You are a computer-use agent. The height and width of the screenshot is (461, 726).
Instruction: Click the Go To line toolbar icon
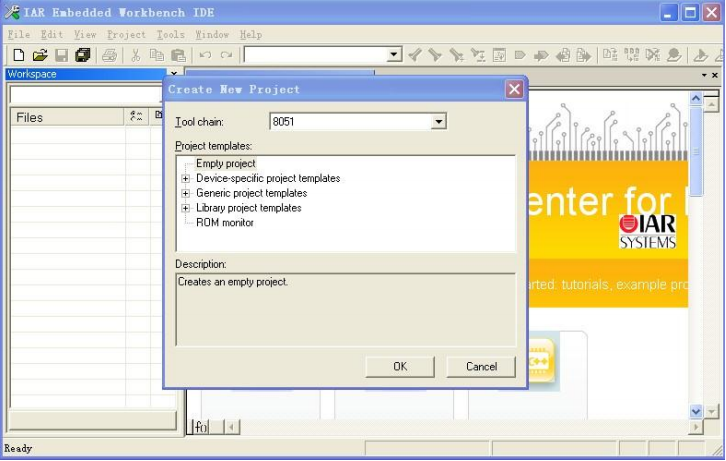tap(499, 55)
